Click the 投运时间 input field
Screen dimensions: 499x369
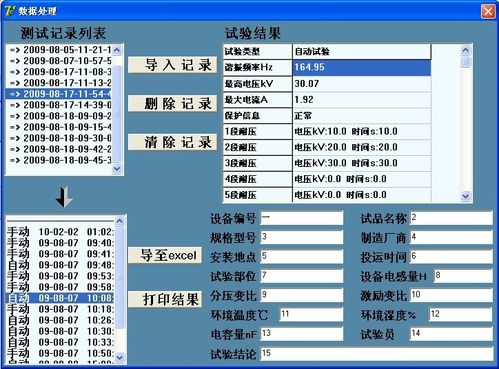click(451, 256)
